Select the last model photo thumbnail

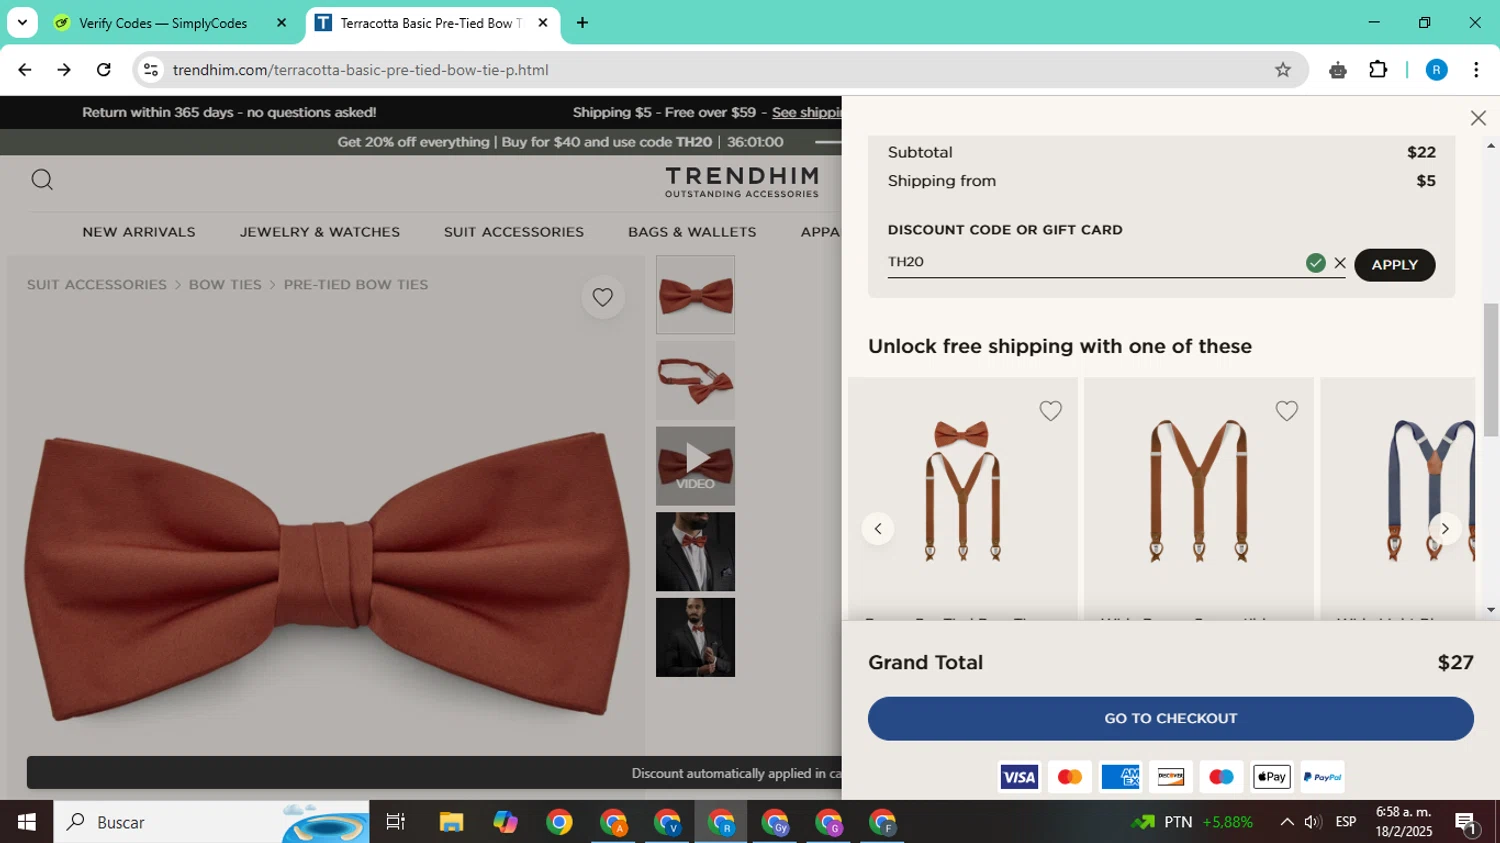point(695,637)
